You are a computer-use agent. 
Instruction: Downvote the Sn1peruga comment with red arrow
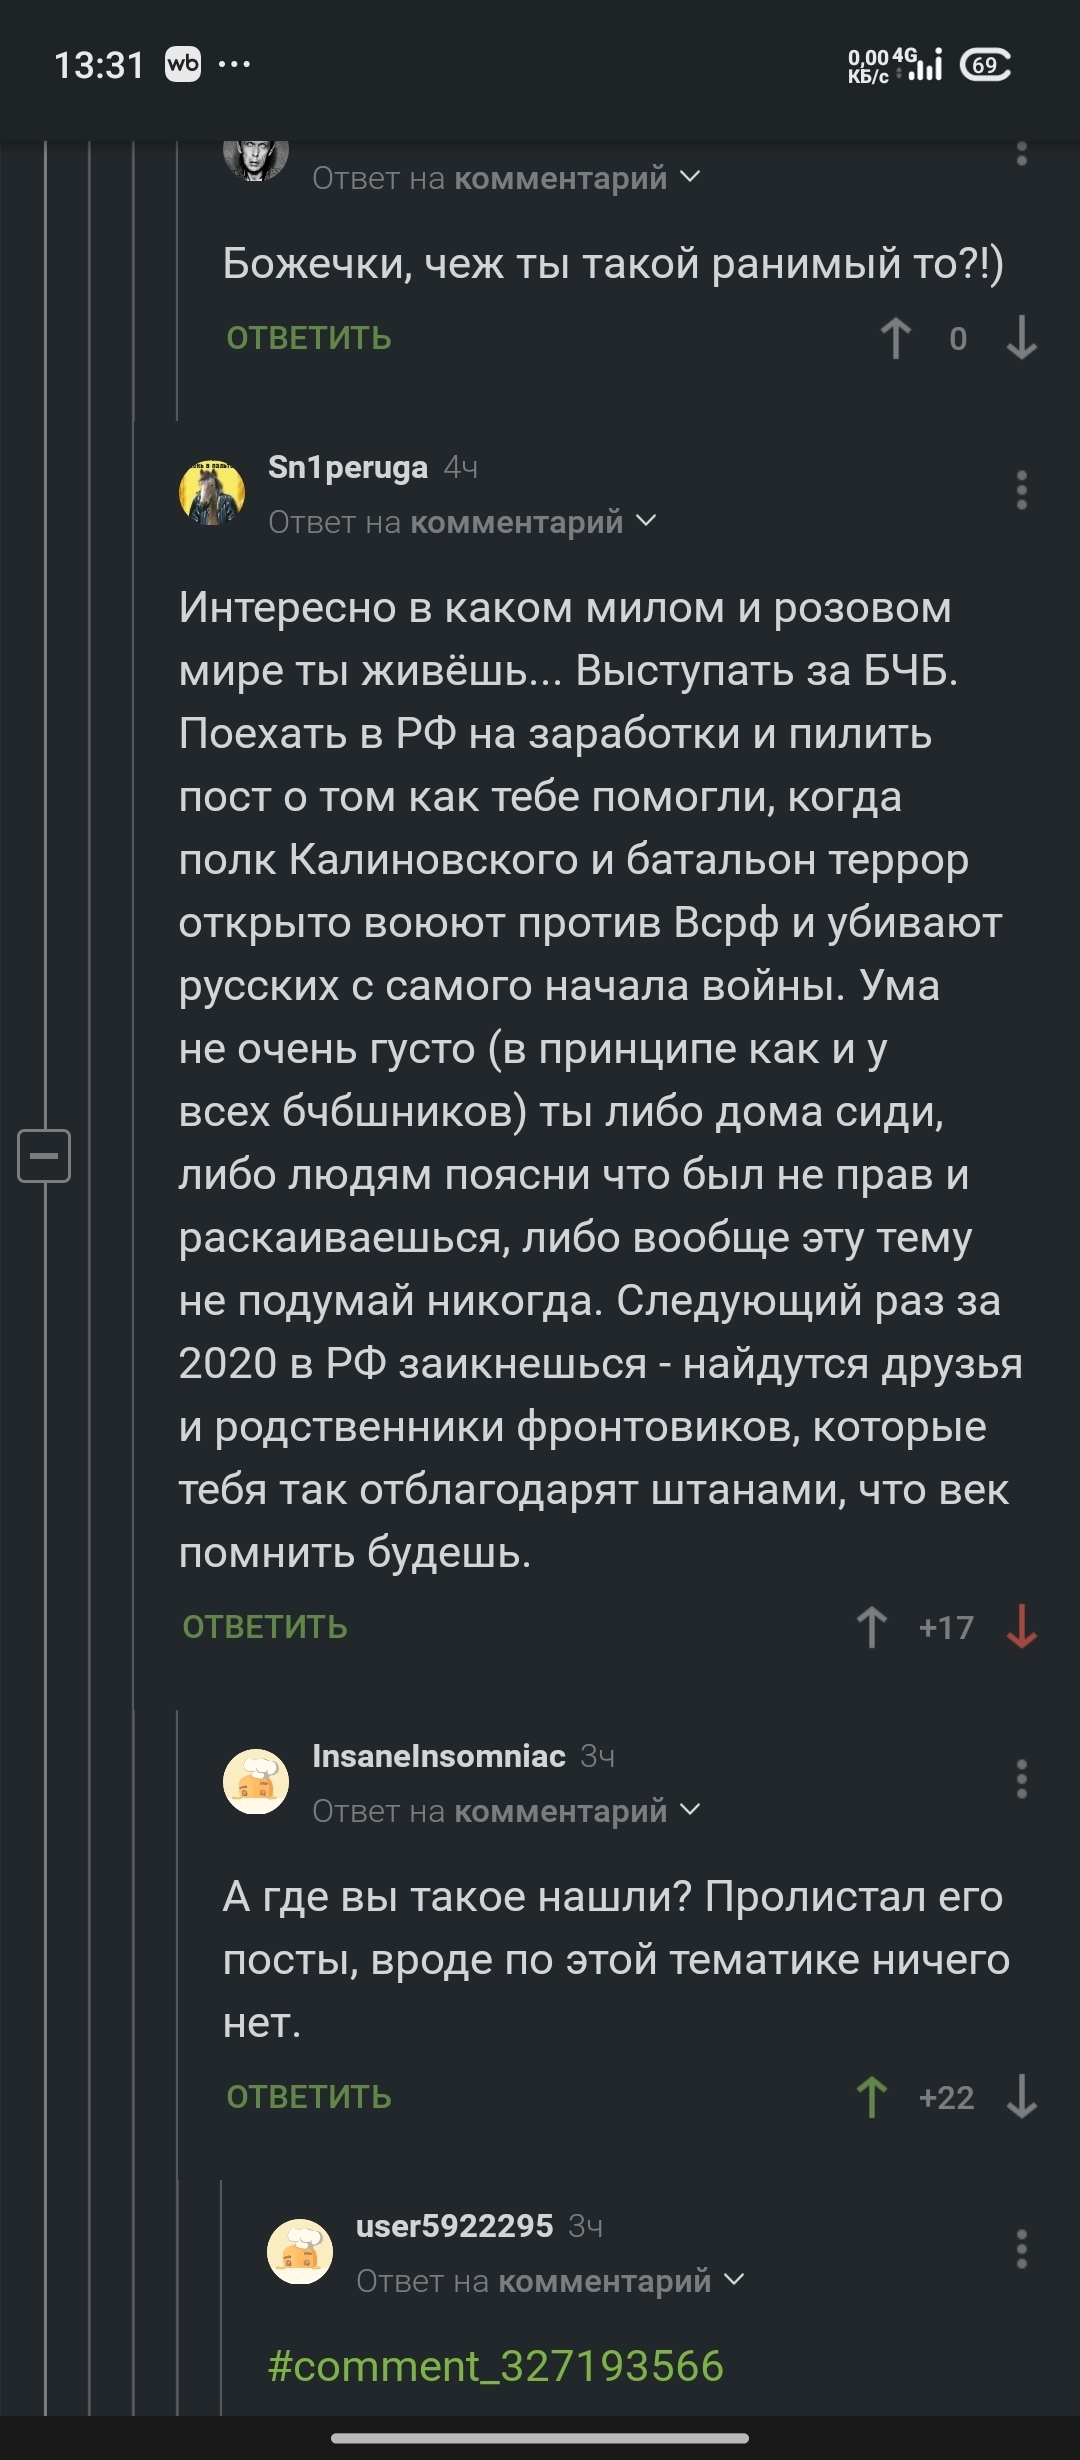coord(1021,1627)
